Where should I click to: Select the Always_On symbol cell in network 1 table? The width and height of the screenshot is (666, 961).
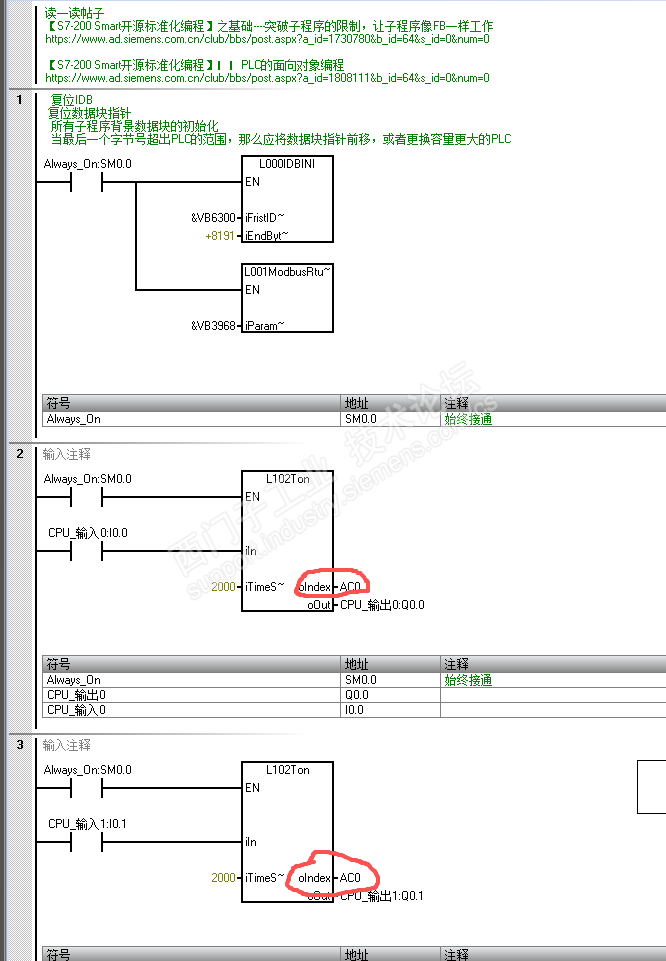point(191,419)
